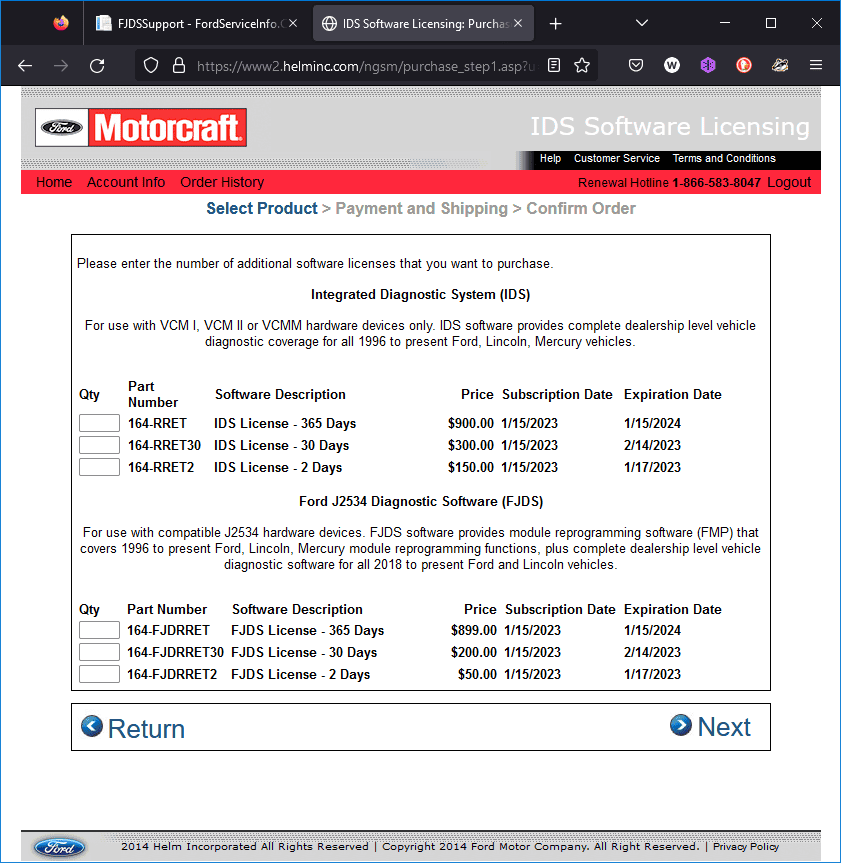Go to Account Info page

click(x=126, y=182)
